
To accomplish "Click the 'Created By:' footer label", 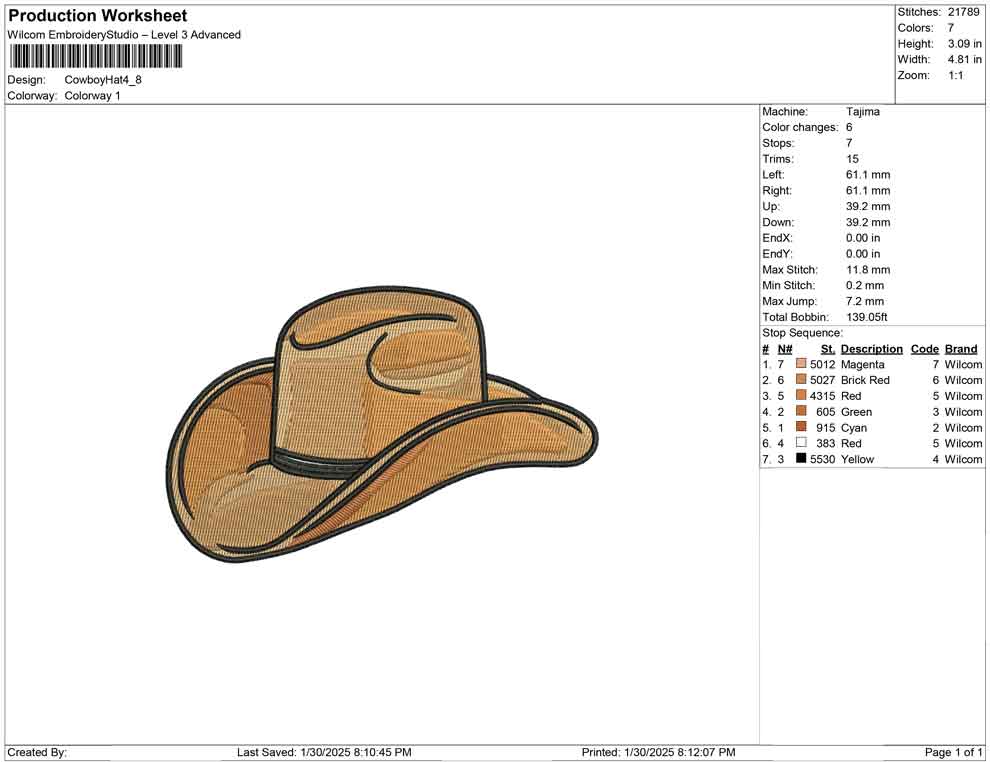I will pos(37,752).
